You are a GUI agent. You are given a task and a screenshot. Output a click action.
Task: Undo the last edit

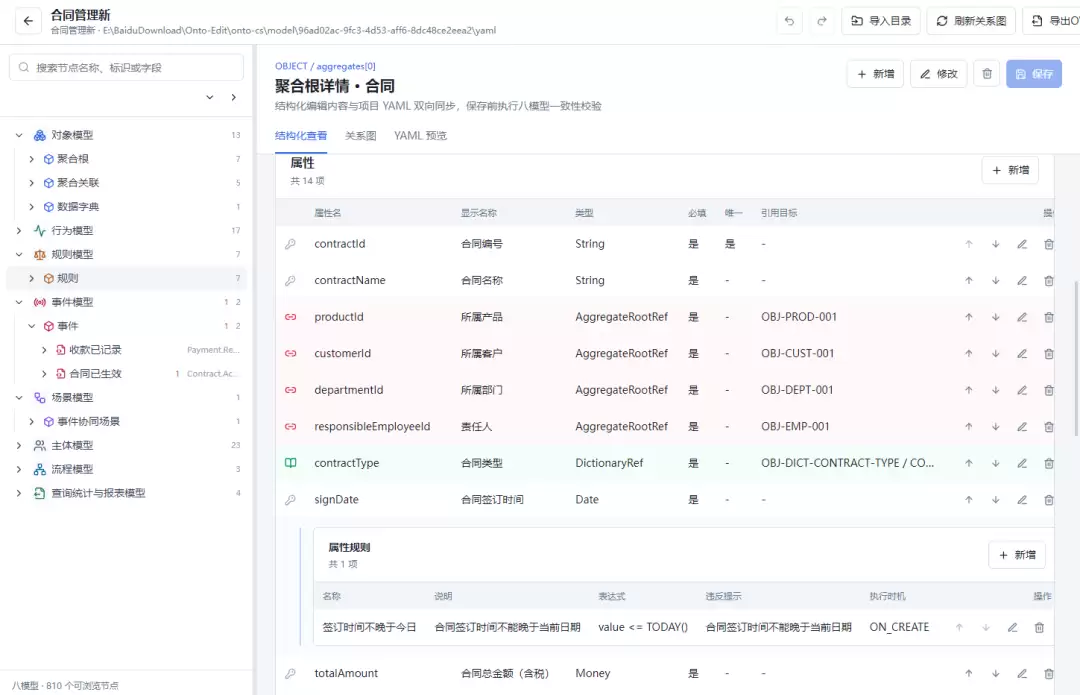(789, 21)
